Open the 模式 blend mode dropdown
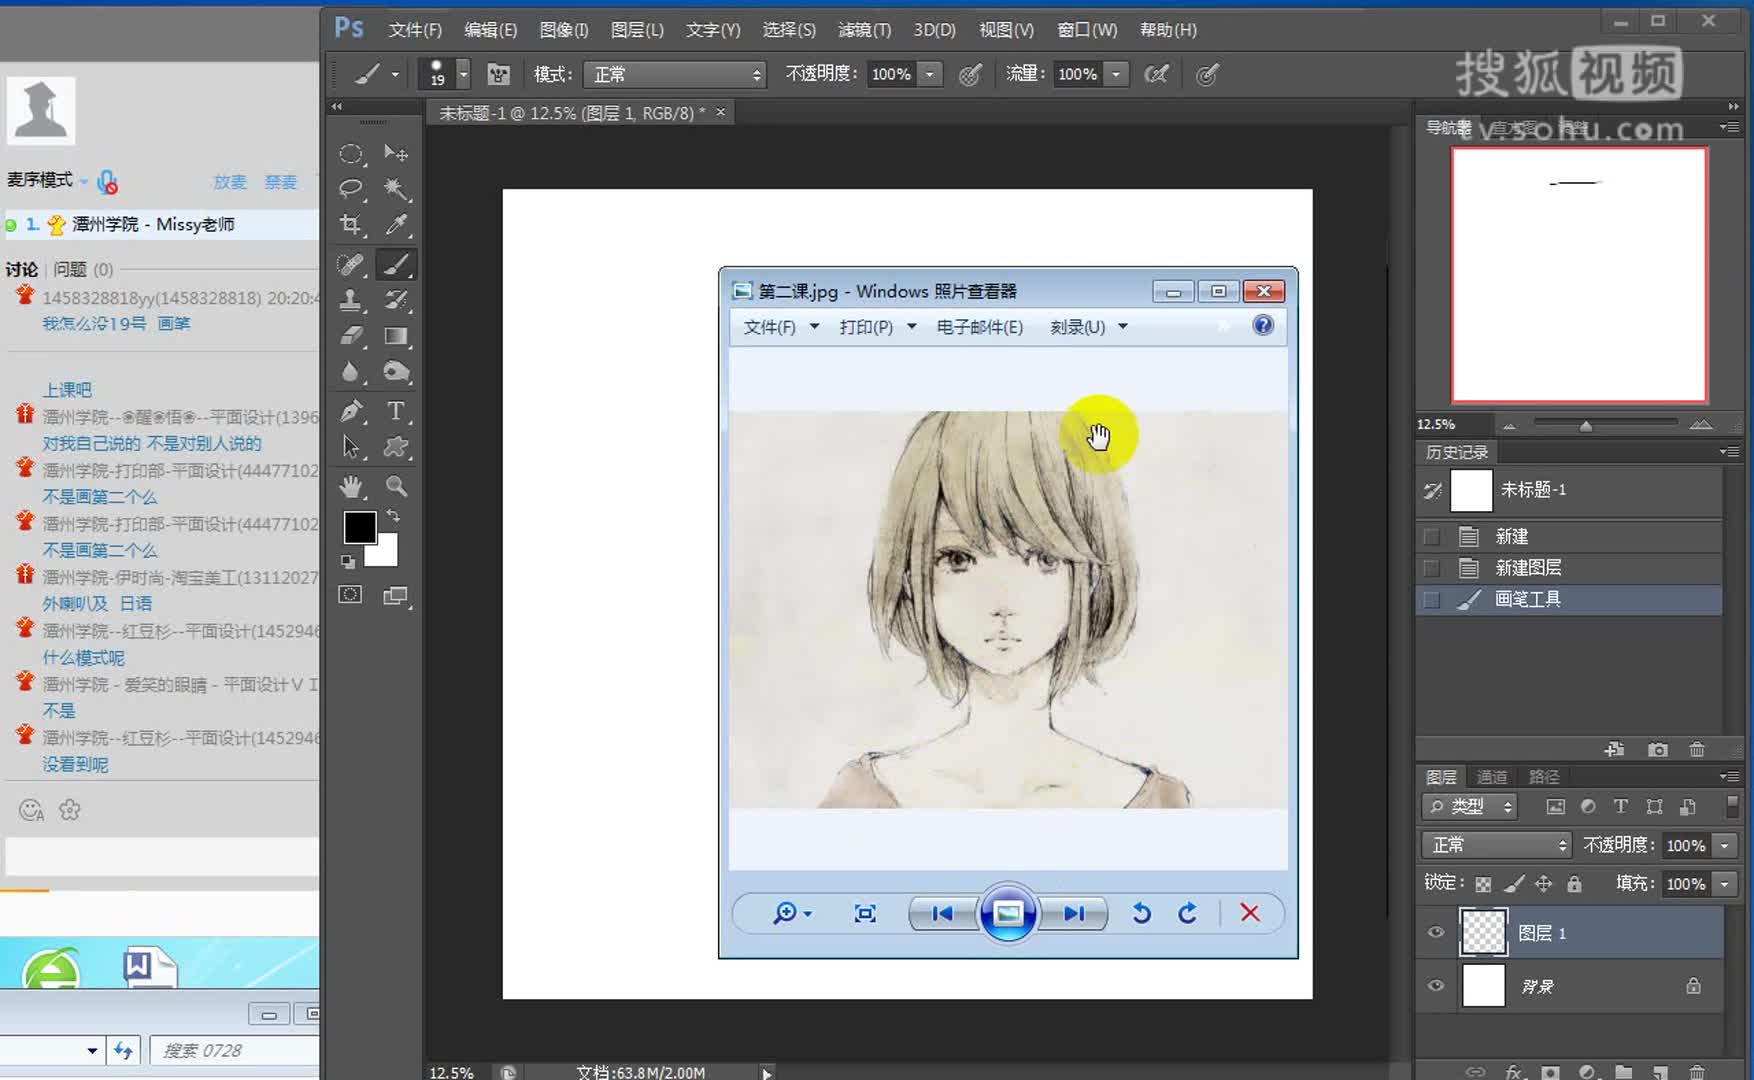 click(675, 74)
